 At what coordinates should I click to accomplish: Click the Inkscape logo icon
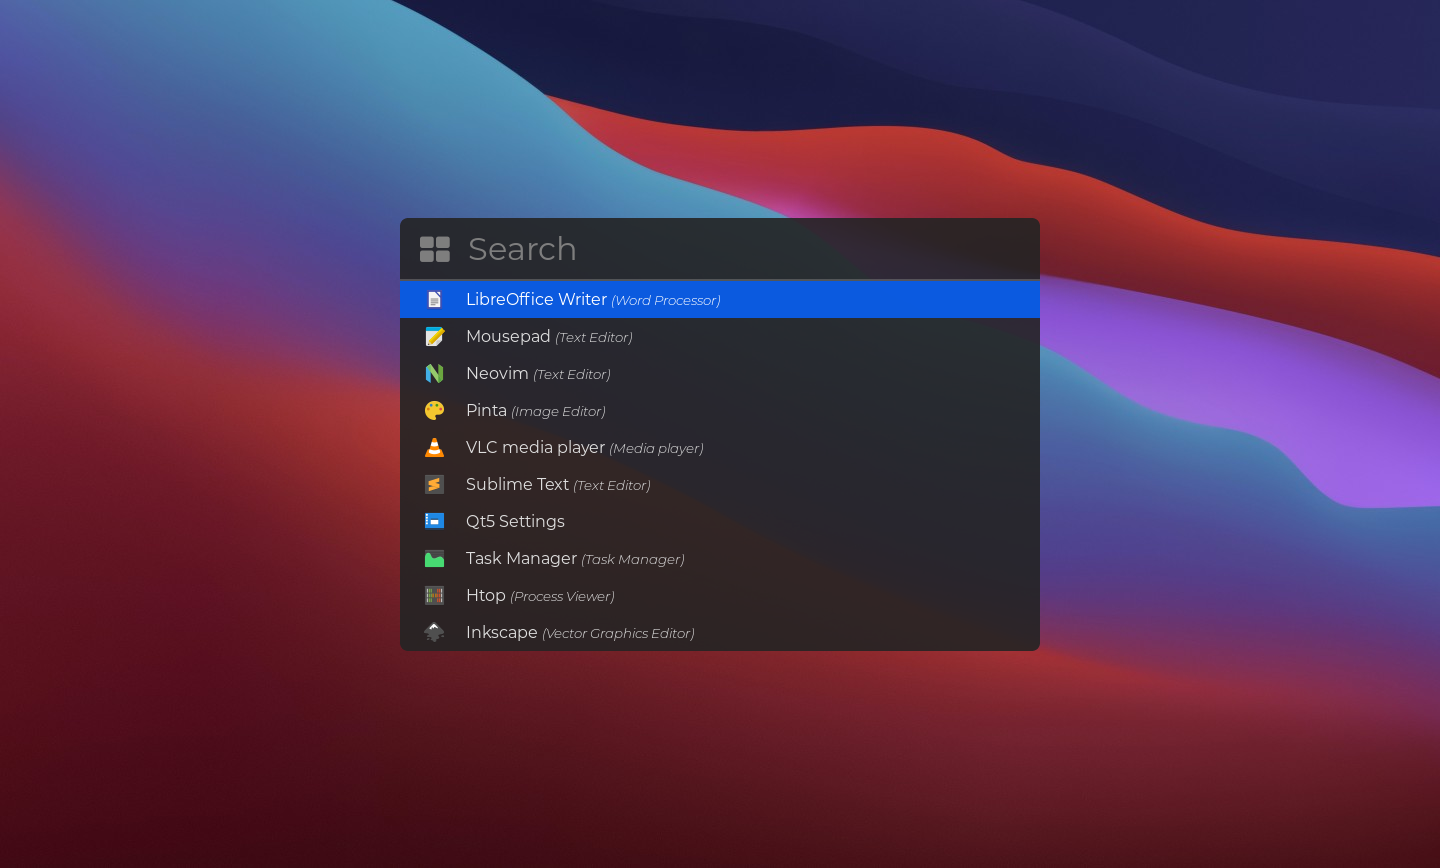[434, 632]
